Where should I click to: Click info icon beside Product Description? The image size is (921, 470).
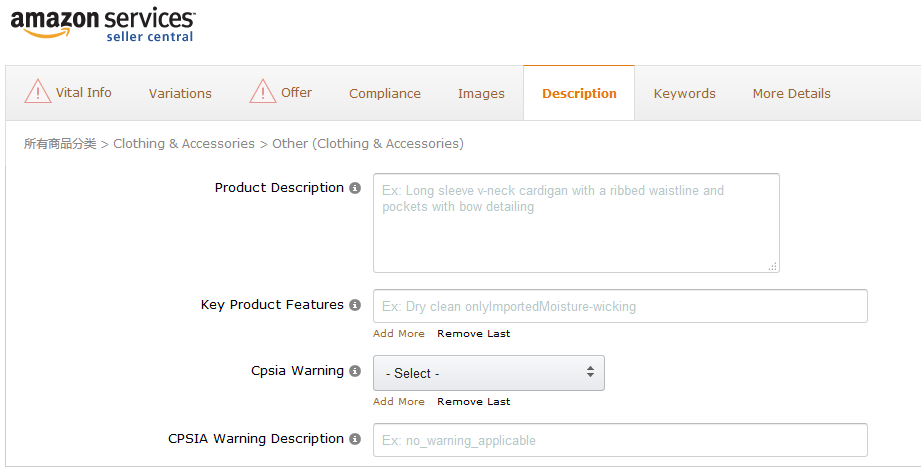click(x=355, y=188)
